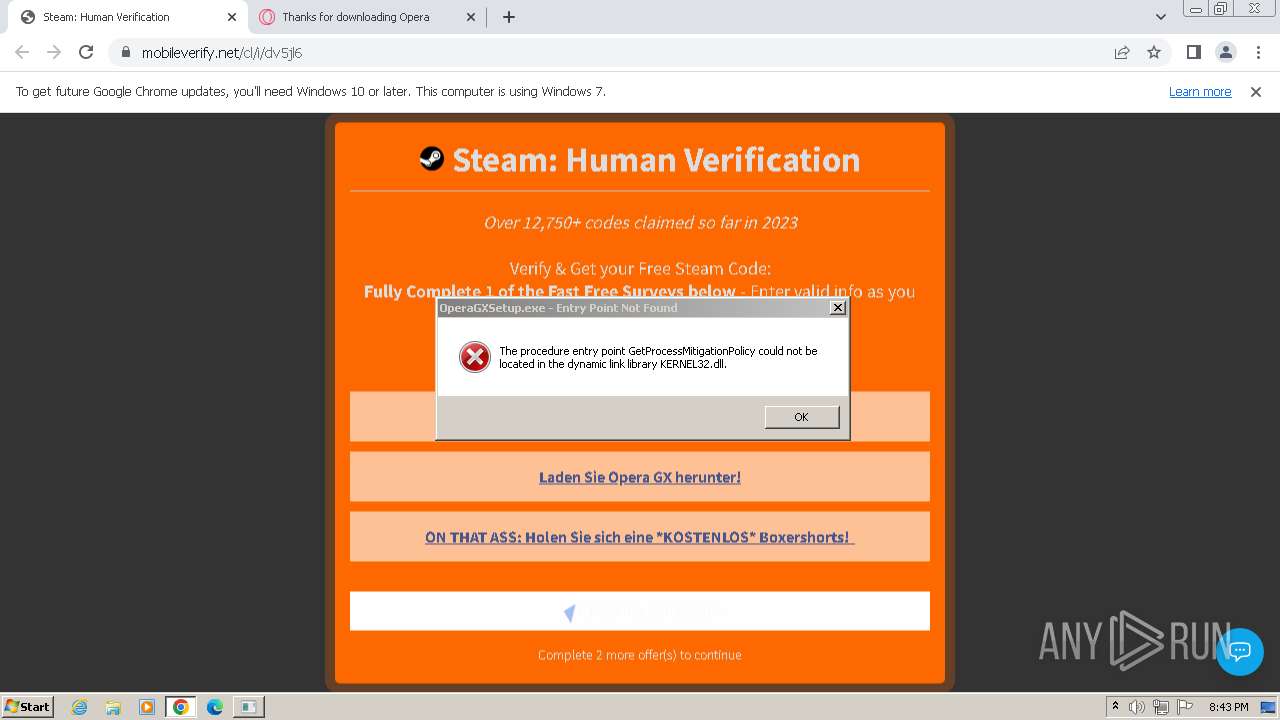Open Windows Media Player from taskbar
Image resolution: width=1280 pixels, height=720 pixels.
click(147, 707)
